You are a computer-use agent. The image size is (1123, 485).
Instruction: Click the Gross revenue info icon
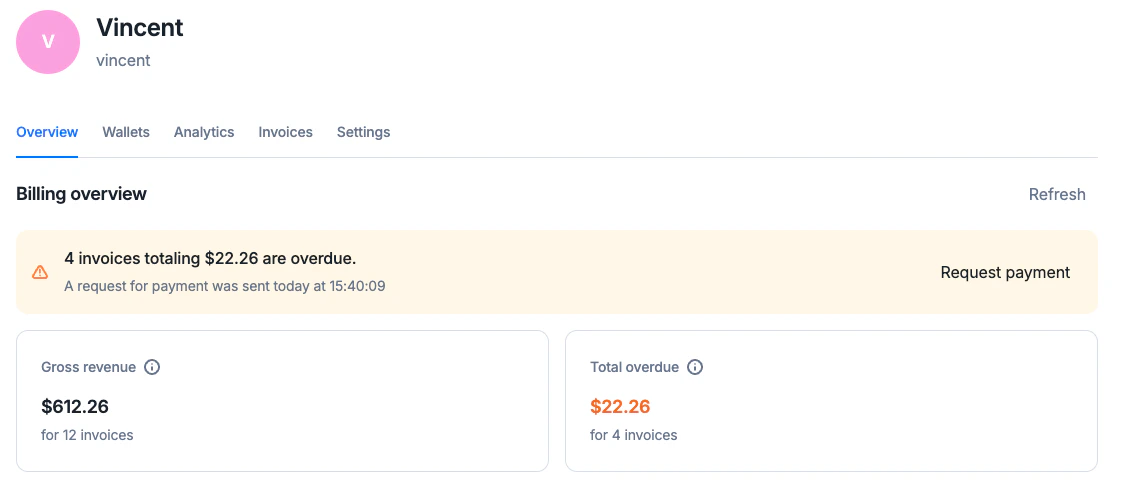152,368
